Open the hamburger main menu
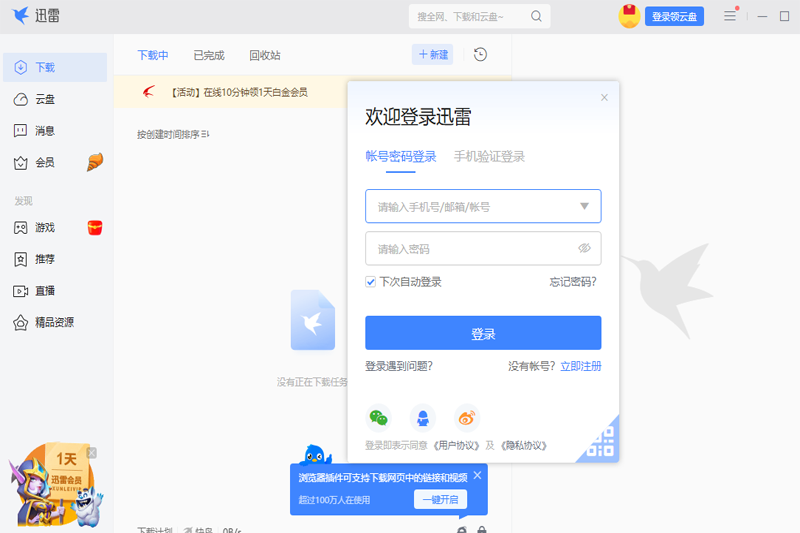This screenshot has height=533, width=800. (730, 16)
